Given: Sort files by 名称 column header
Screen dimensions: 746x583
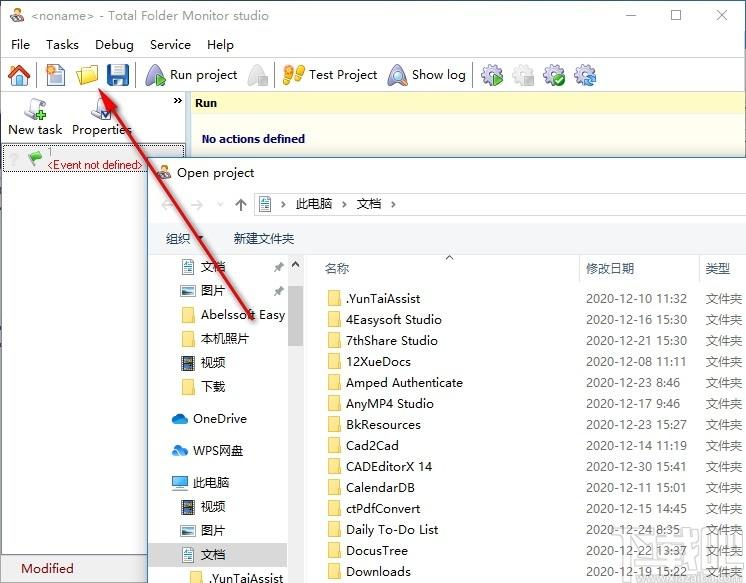Looking at the screenshot, I should pos(337,268).
